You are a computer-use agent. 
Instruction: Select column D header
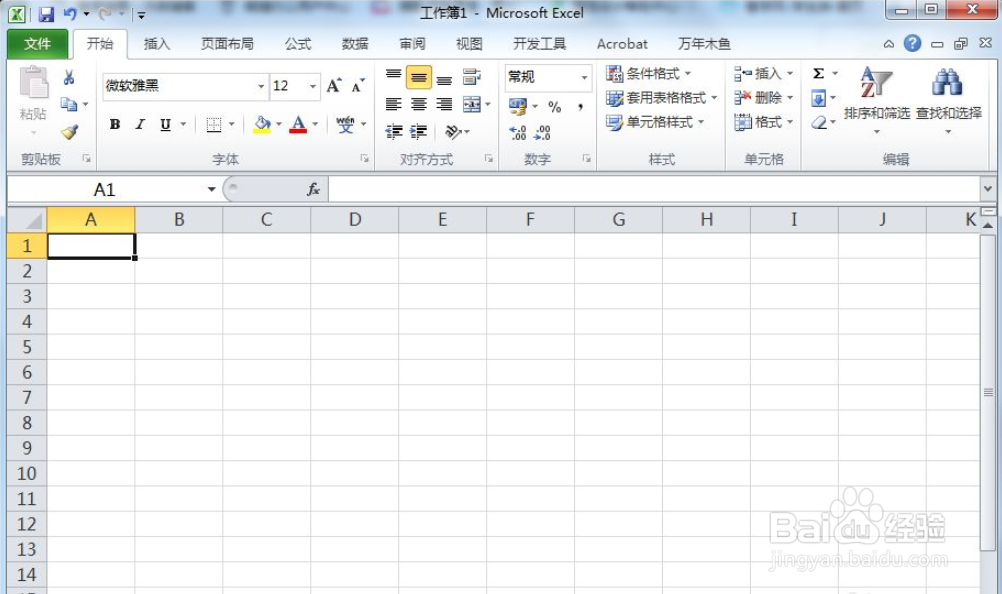(x=355, y=220)
